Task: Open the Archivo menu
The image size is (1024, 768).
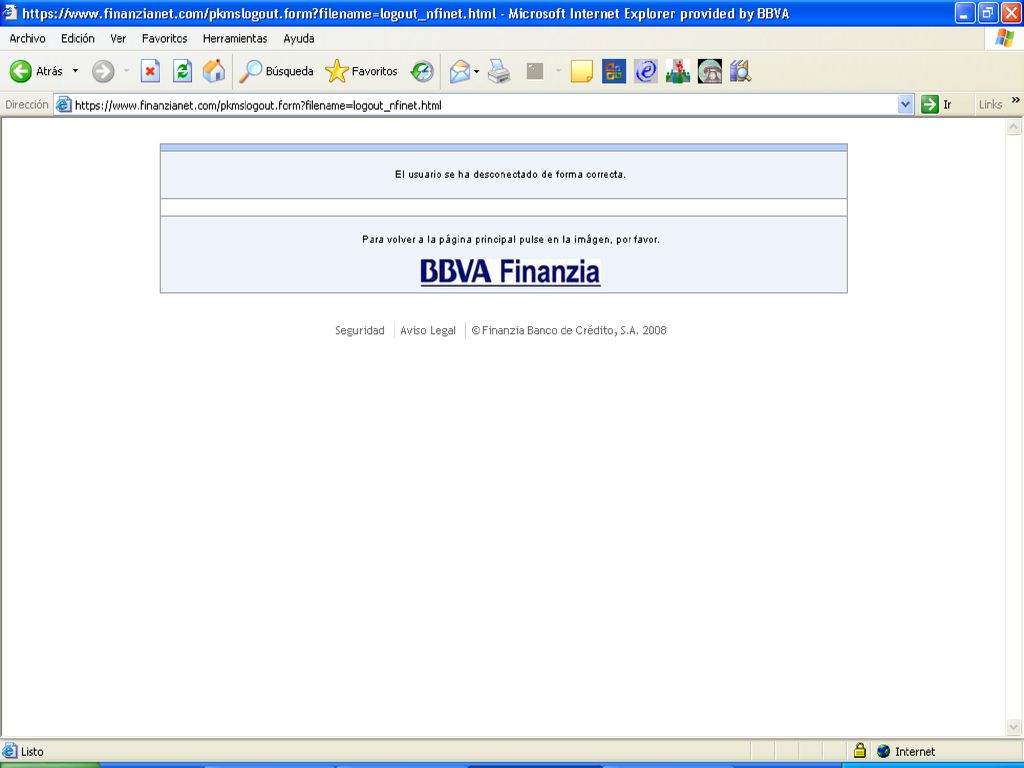Action: pyautogui.click(x=27, y=39)
